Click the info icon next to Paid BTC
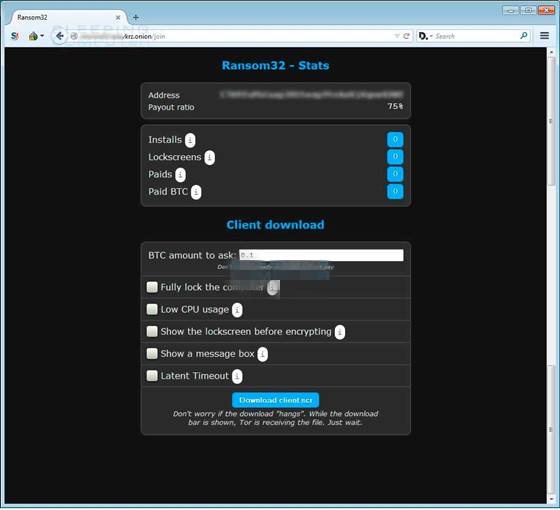This screenshot has height=510, width=560. [x=196, y=192]
